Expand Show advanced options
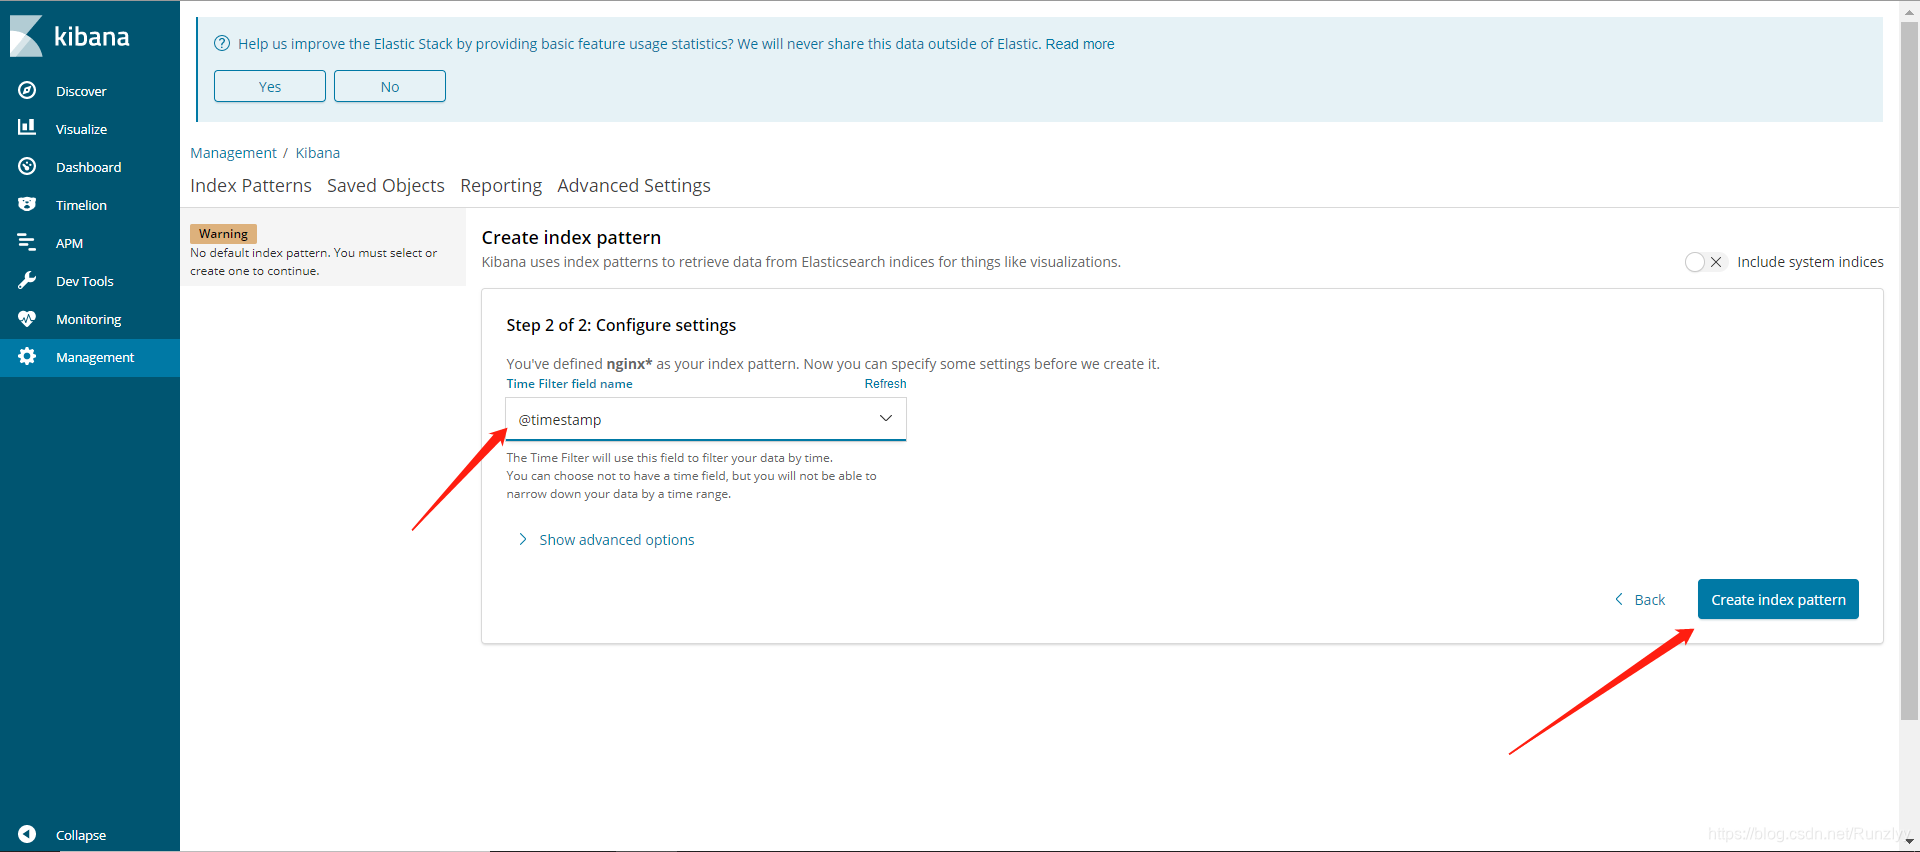 pyautogui.click(x=606, y=540)
